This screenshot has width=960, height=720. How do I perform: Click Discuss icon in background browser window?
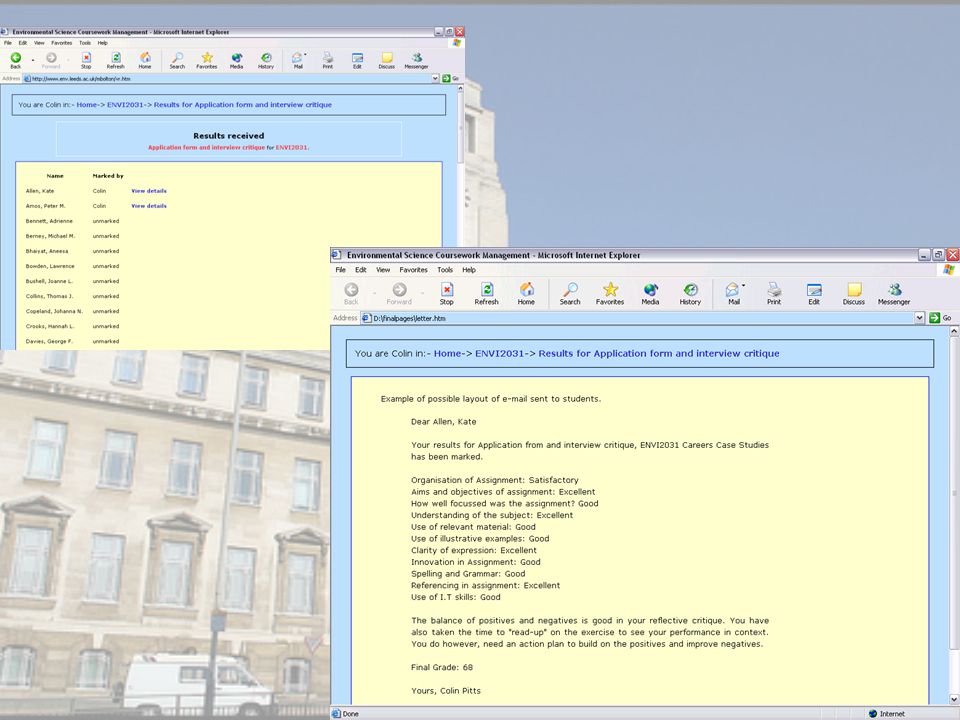[x=387, y=60]
